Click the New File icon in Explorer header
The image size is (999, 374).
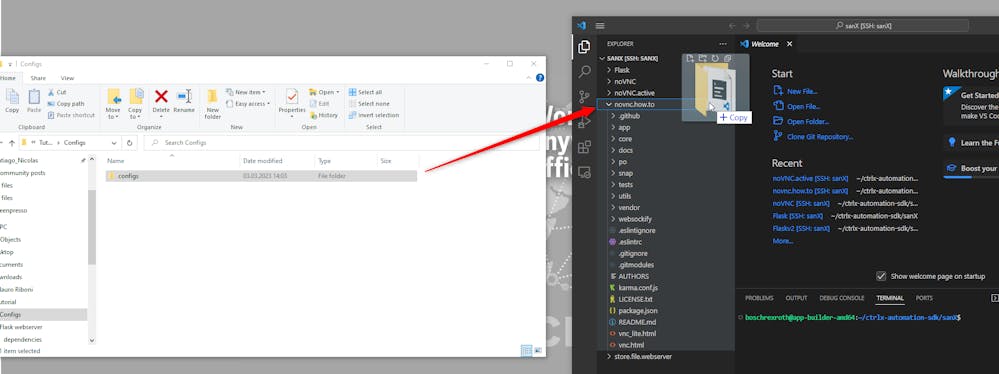(691, 59)
